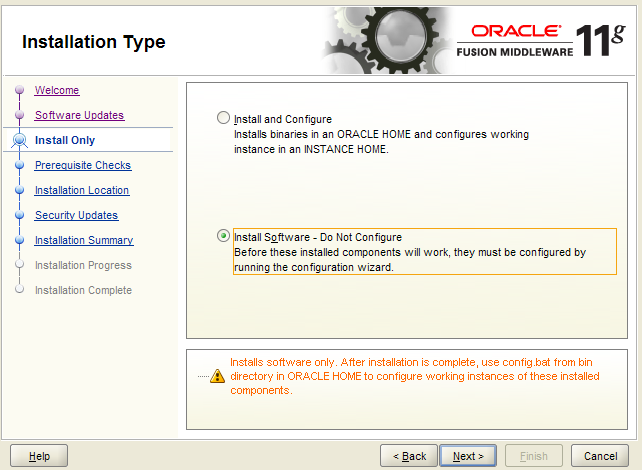Click the current step Install Only icon
The image size is (642, 470).
[x=18, y=140]
